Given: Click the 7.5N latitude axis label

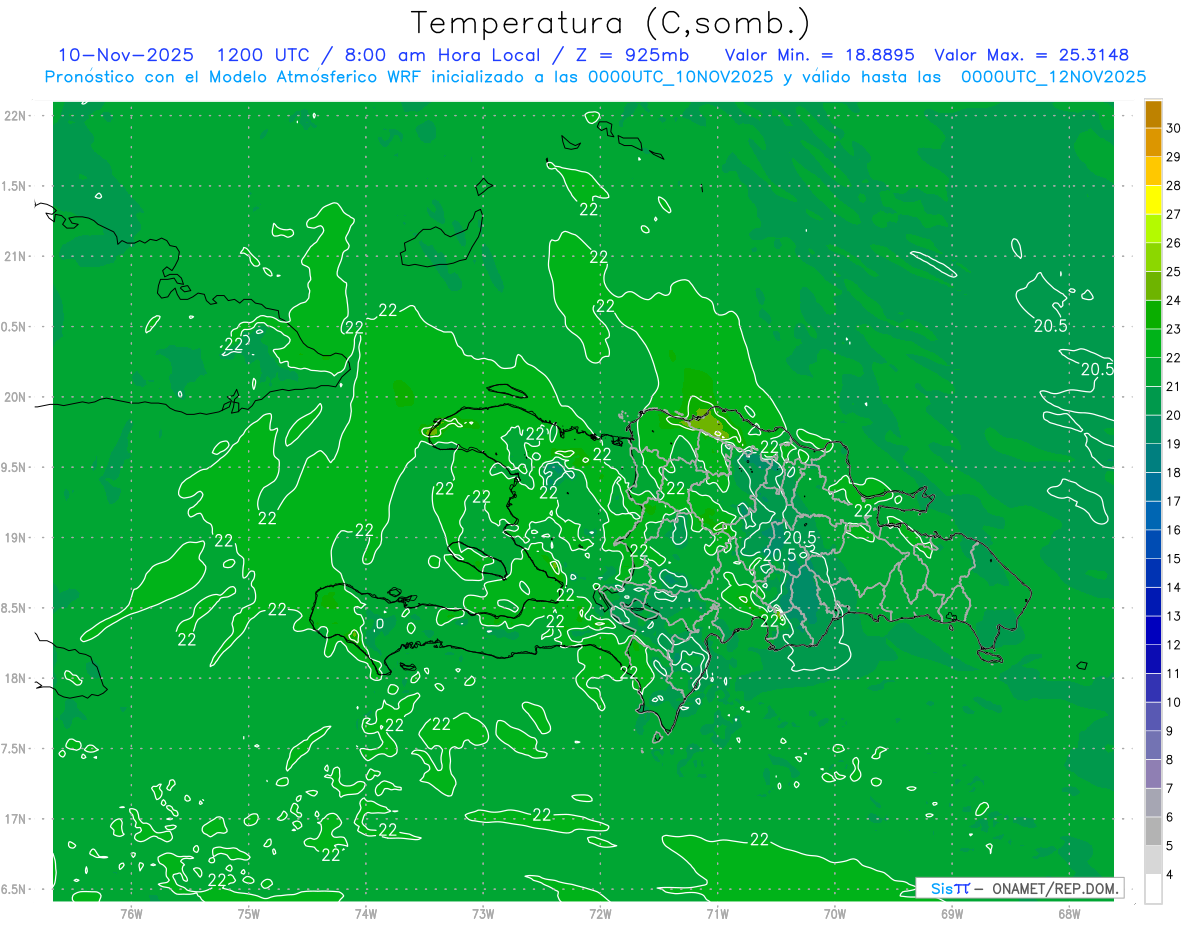Looking at the screenshot, I should click(x=15, y=749).
